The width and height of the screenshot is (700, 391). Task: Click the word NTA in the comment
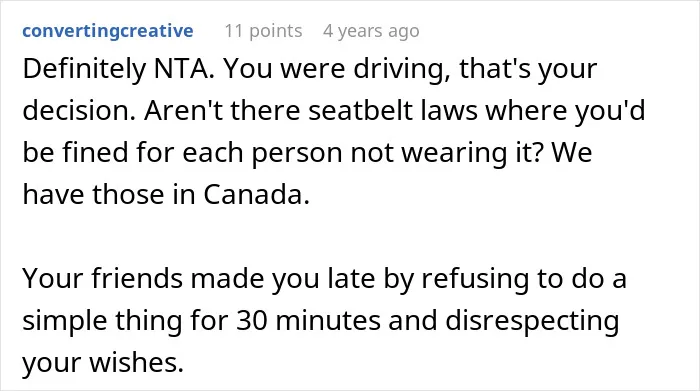[183, 69]
